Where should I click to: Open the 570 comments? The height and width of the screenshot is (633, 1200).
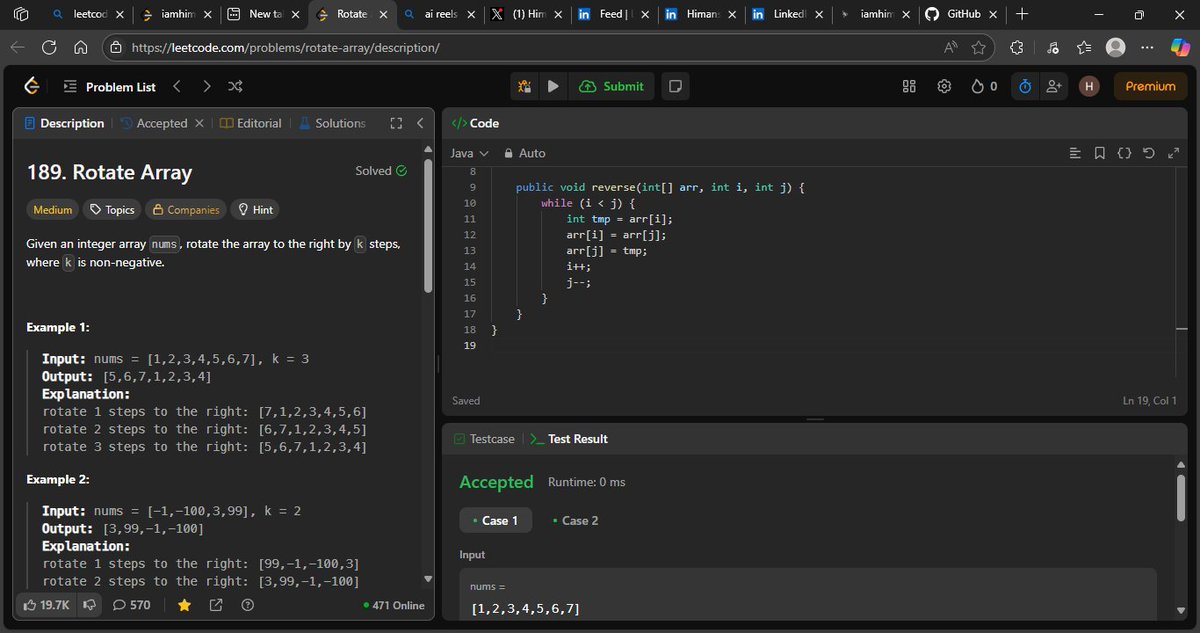click(132, 605)
